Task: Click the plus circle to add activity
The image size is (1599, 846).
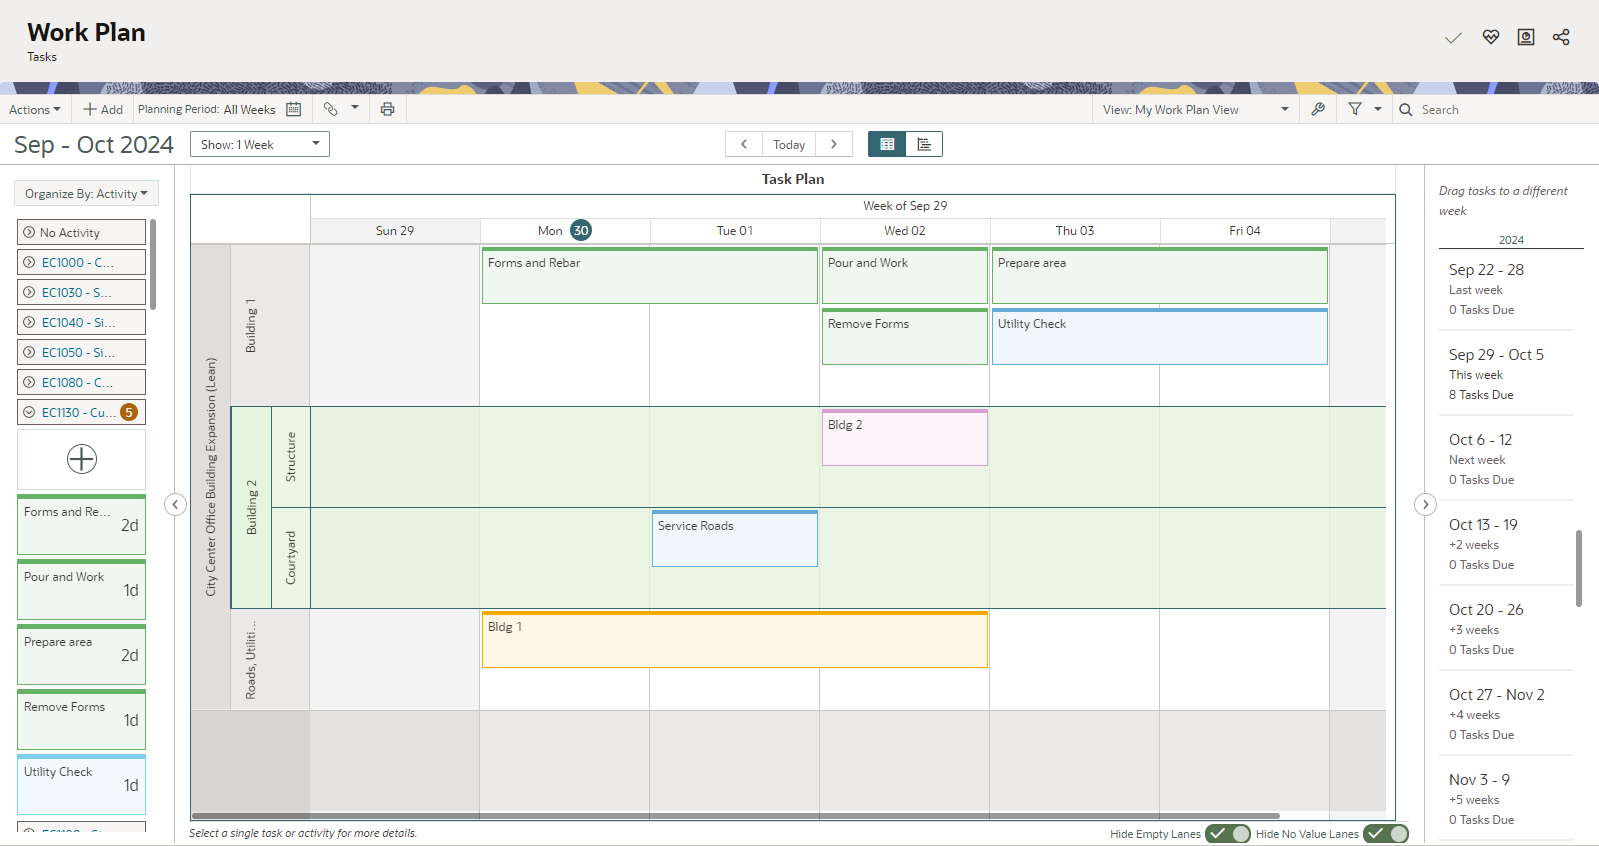Action: pos(82,459)
